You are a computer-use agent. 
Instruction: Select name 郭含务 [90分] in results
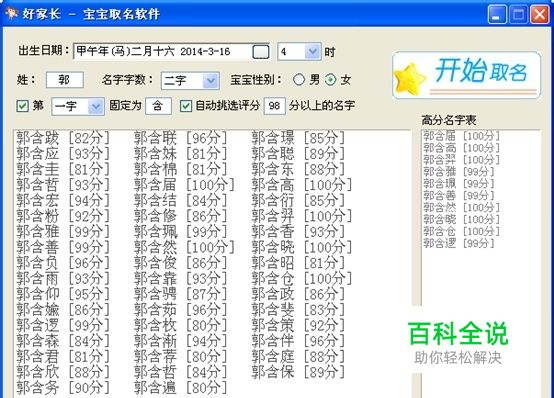(x=63, y=388)
